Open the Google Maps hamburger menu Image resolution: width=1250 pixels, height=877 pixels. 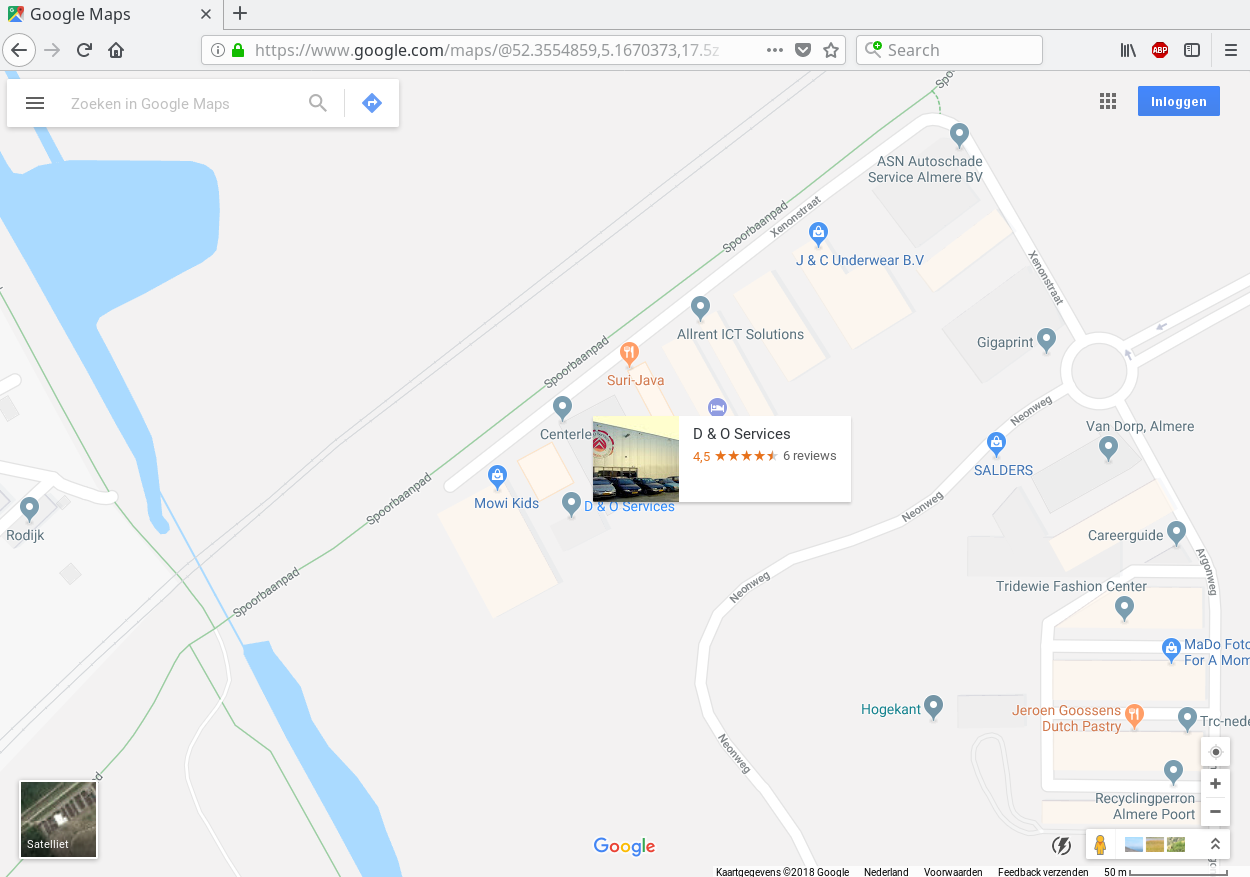tap(35, 103)
